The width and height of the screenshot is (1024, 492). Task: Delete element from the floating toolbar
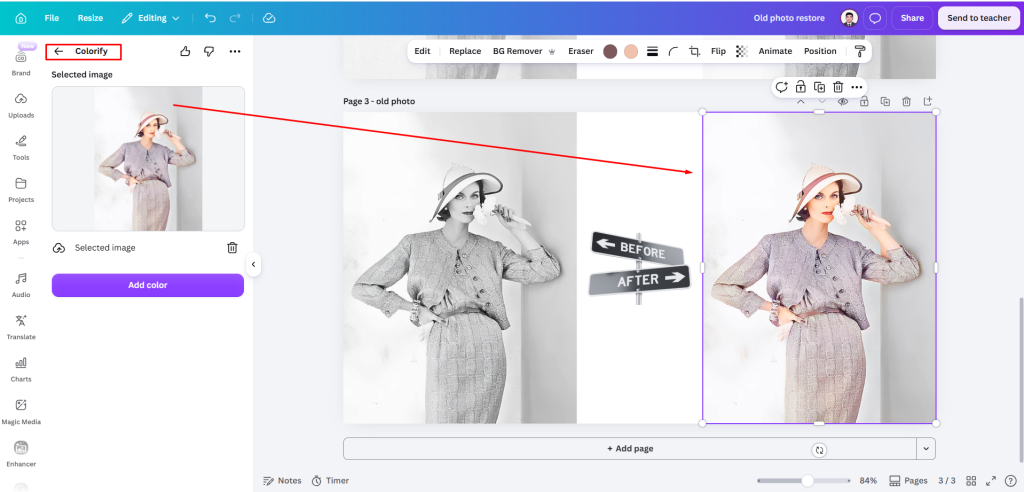tap(838, 87)
